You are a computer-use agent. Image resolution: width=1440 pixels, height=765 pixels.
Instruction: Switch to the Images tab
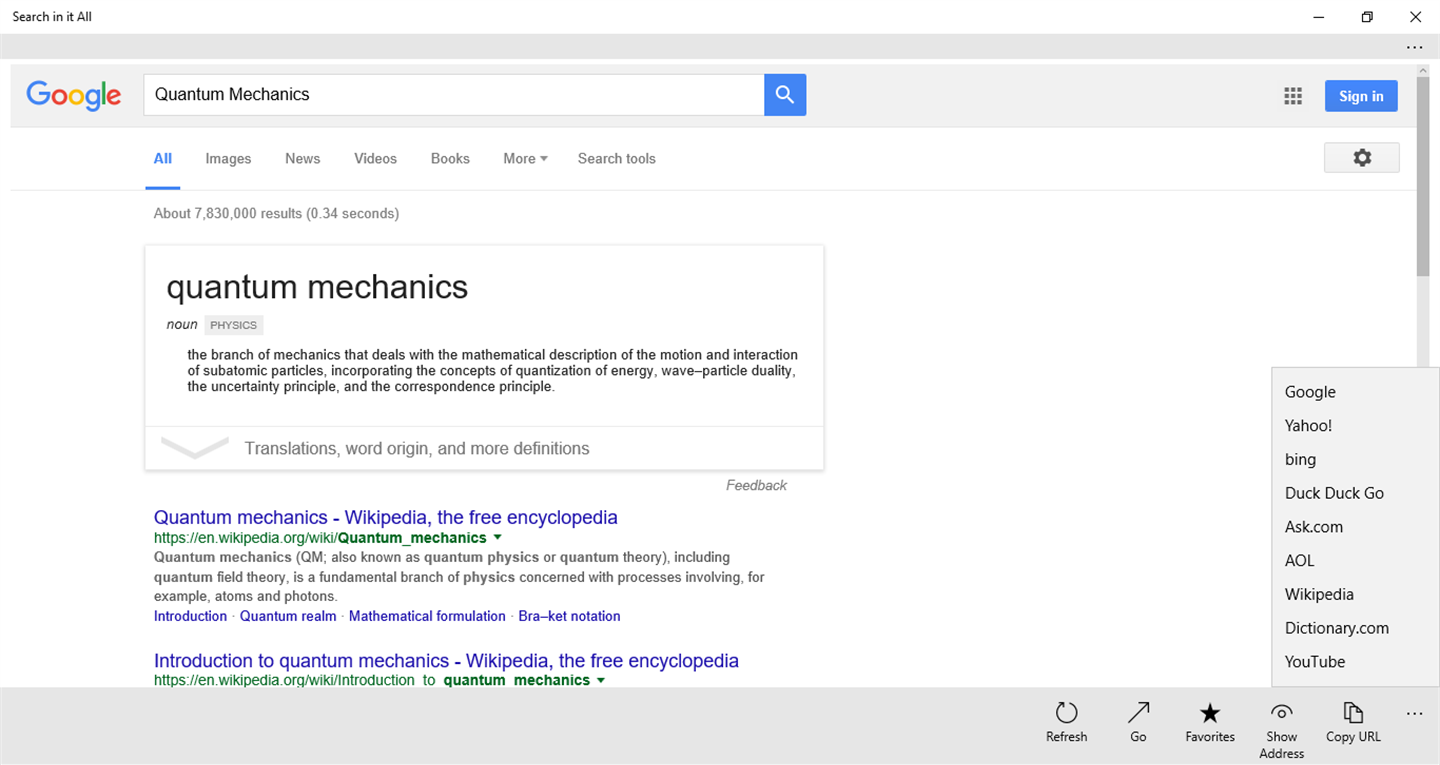click(x=228, y=159)
